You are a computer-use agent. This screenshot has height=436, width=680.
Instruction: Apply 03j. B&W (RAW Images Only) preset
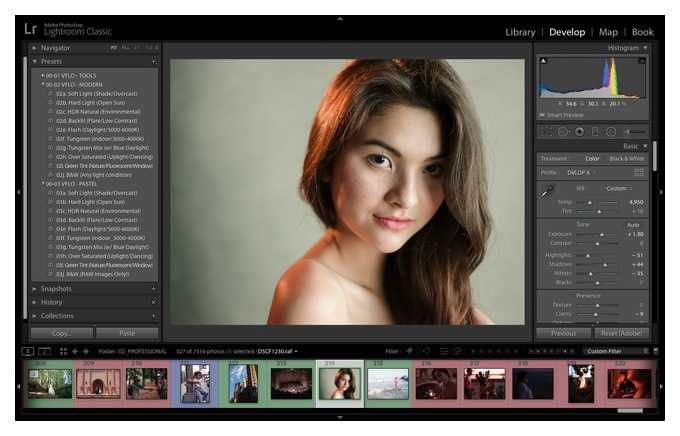click(x=92, y=274)
